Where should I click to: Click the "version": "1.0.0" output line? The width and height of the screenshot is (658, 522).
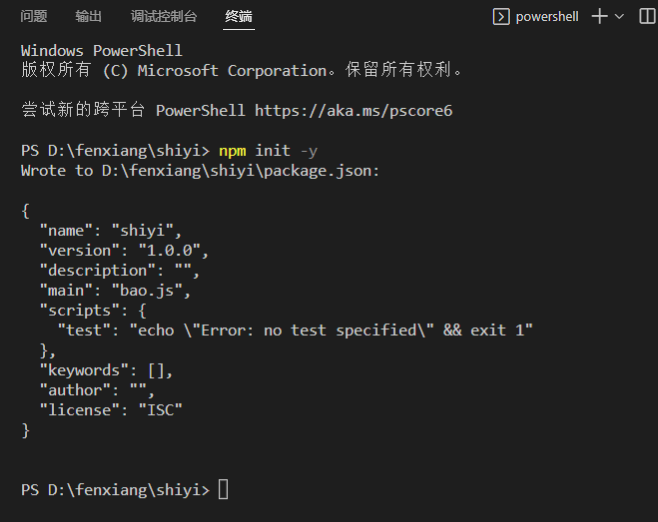point(122,250)
